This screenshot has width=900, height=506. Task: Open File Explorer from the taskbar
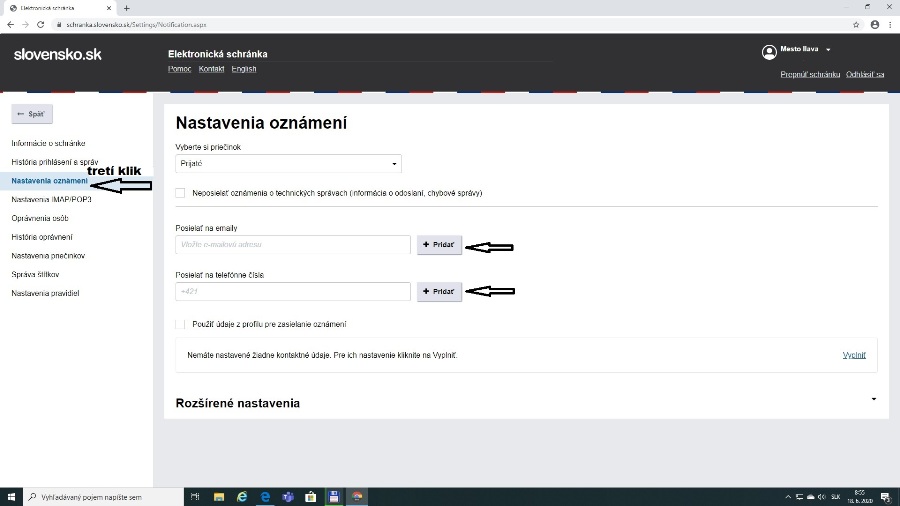pos(219,497)
